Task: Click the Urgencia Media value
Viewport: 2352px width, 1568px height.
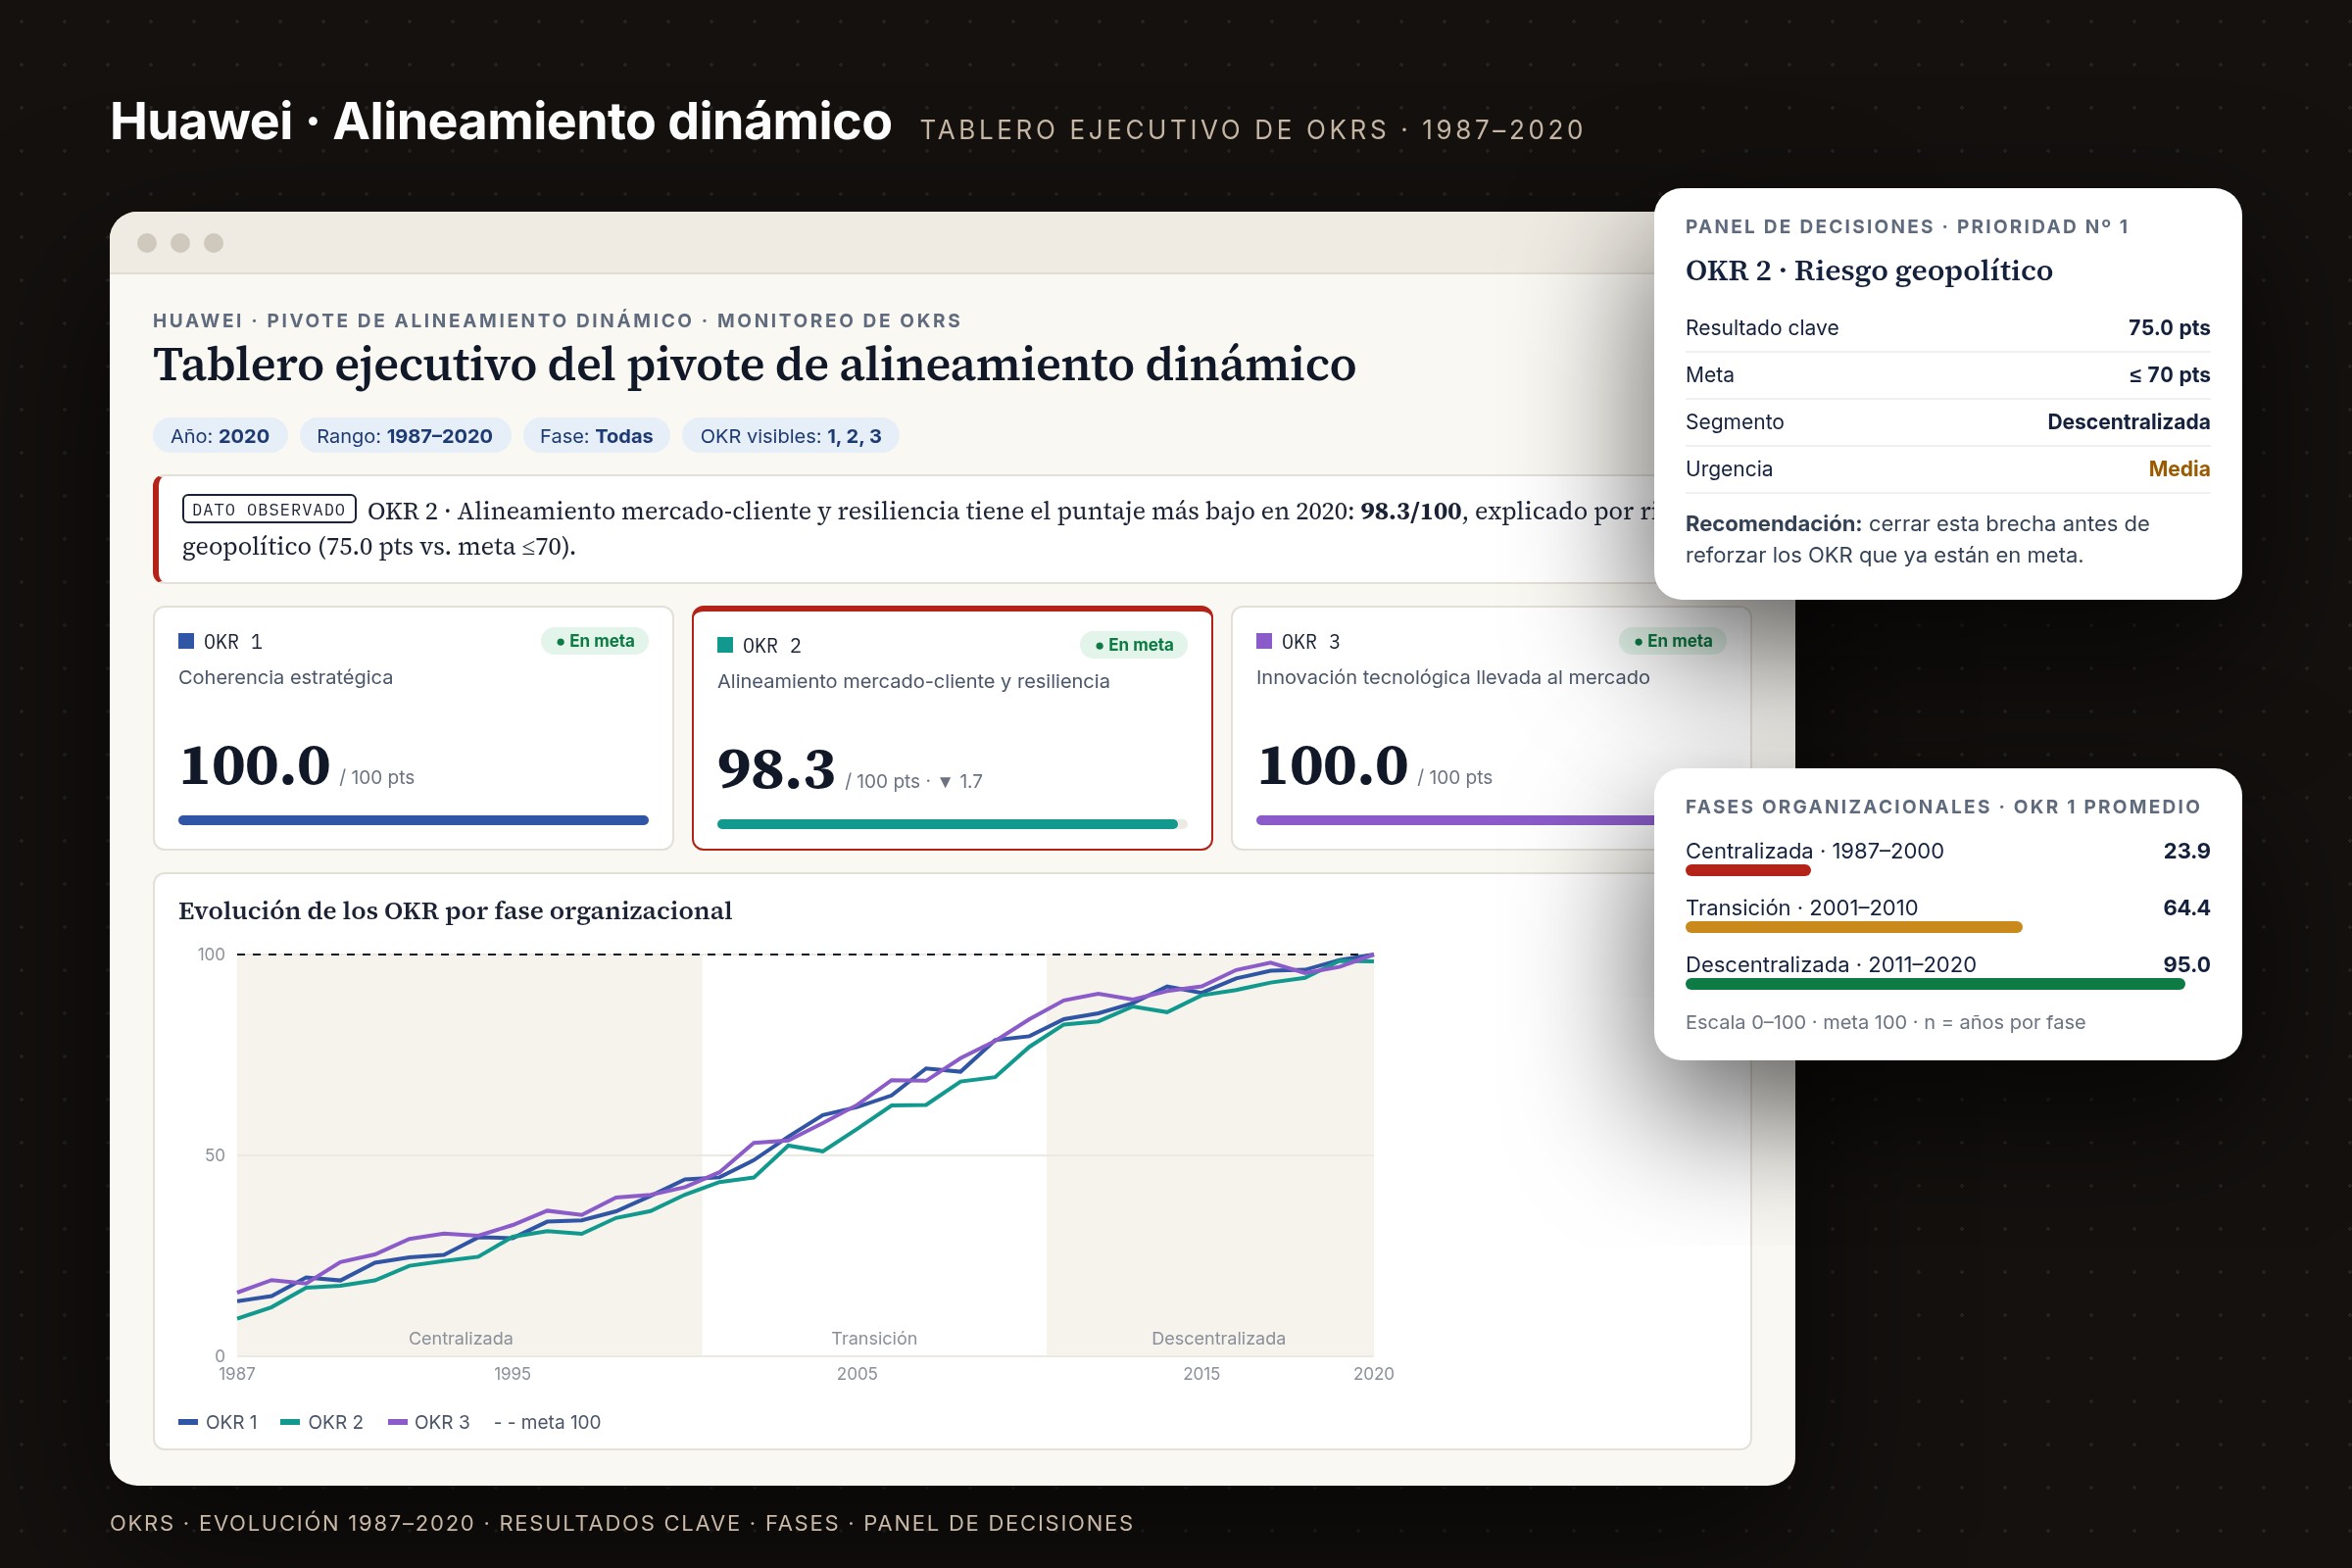Action: 2179,469
